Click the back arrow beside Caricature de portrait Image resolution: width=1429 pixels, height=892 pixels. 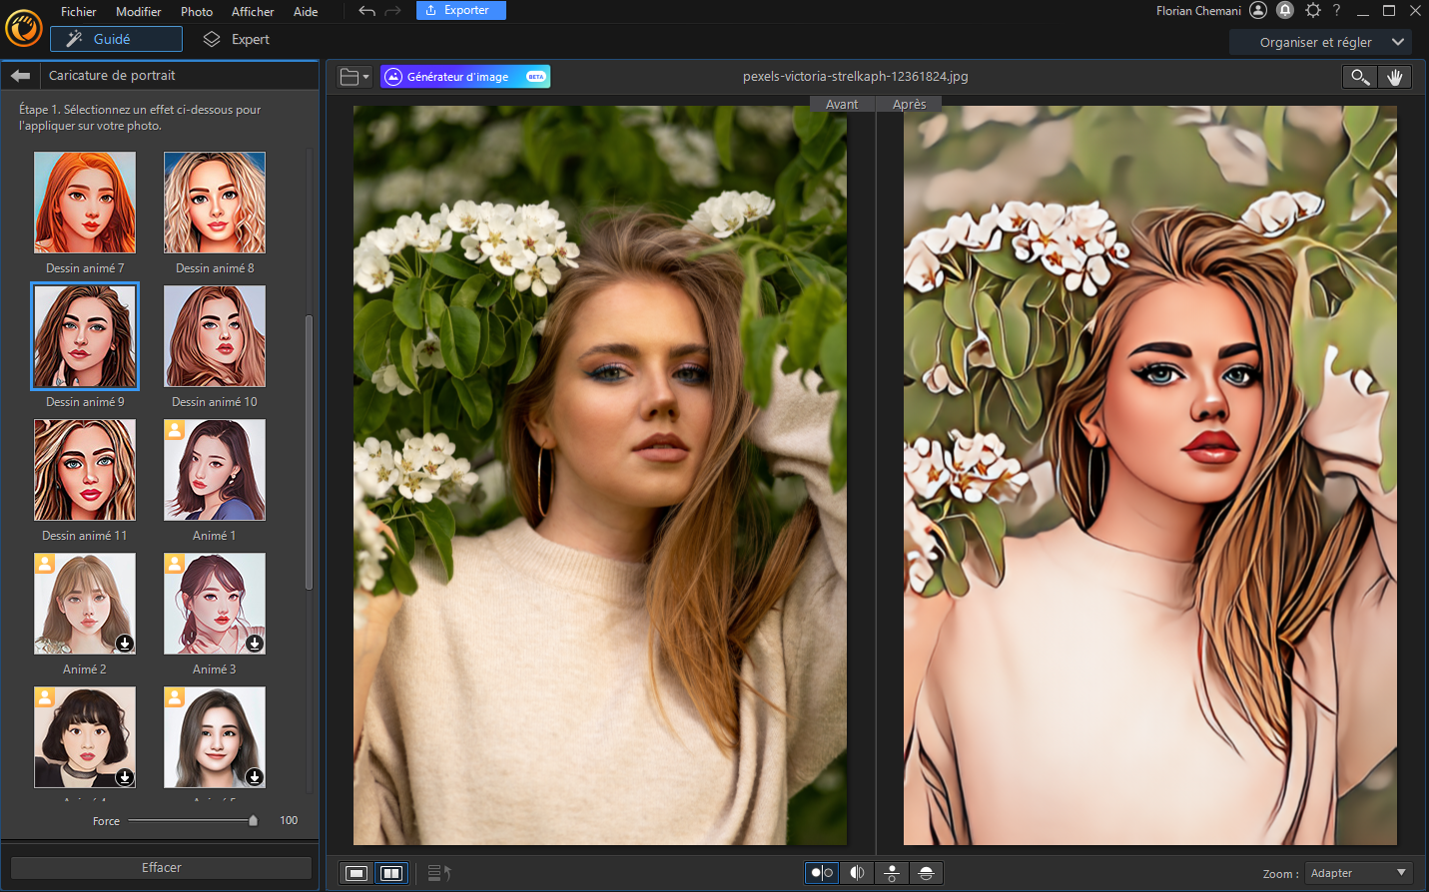coord(20,75)
